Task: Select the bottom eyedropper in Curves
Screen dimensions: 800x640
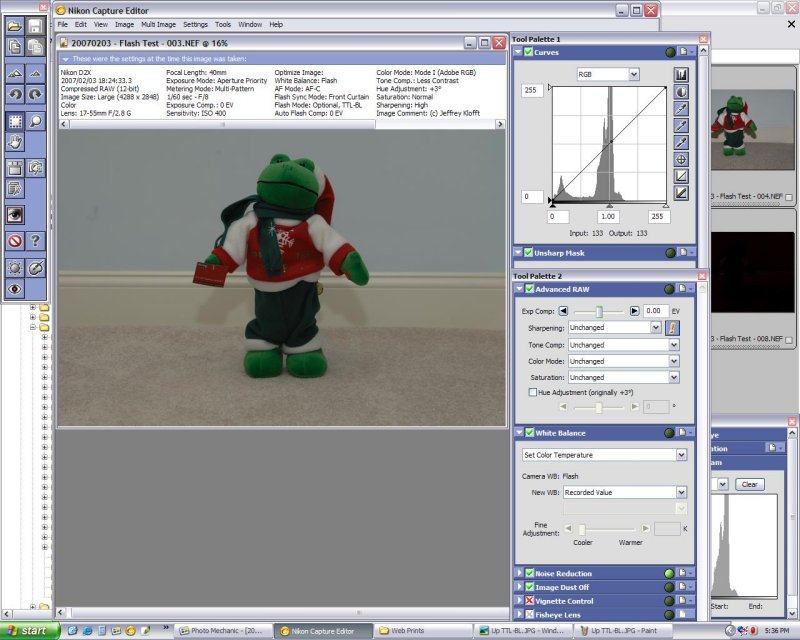Action: 681,142
